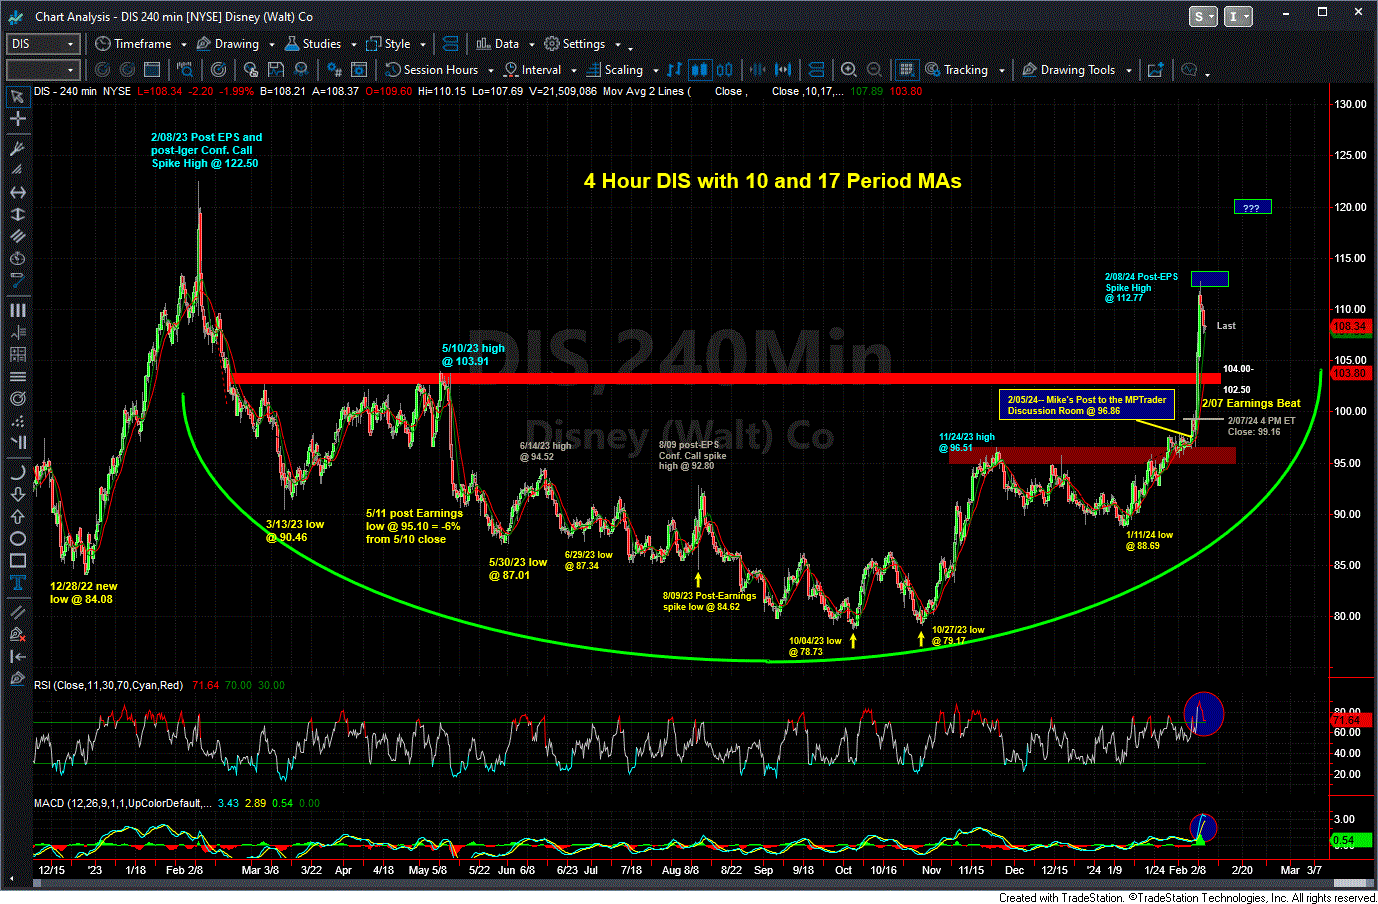Click the red resistance band near 103.80
This screenshot has width=1378, height=904.
coord(724,378)
